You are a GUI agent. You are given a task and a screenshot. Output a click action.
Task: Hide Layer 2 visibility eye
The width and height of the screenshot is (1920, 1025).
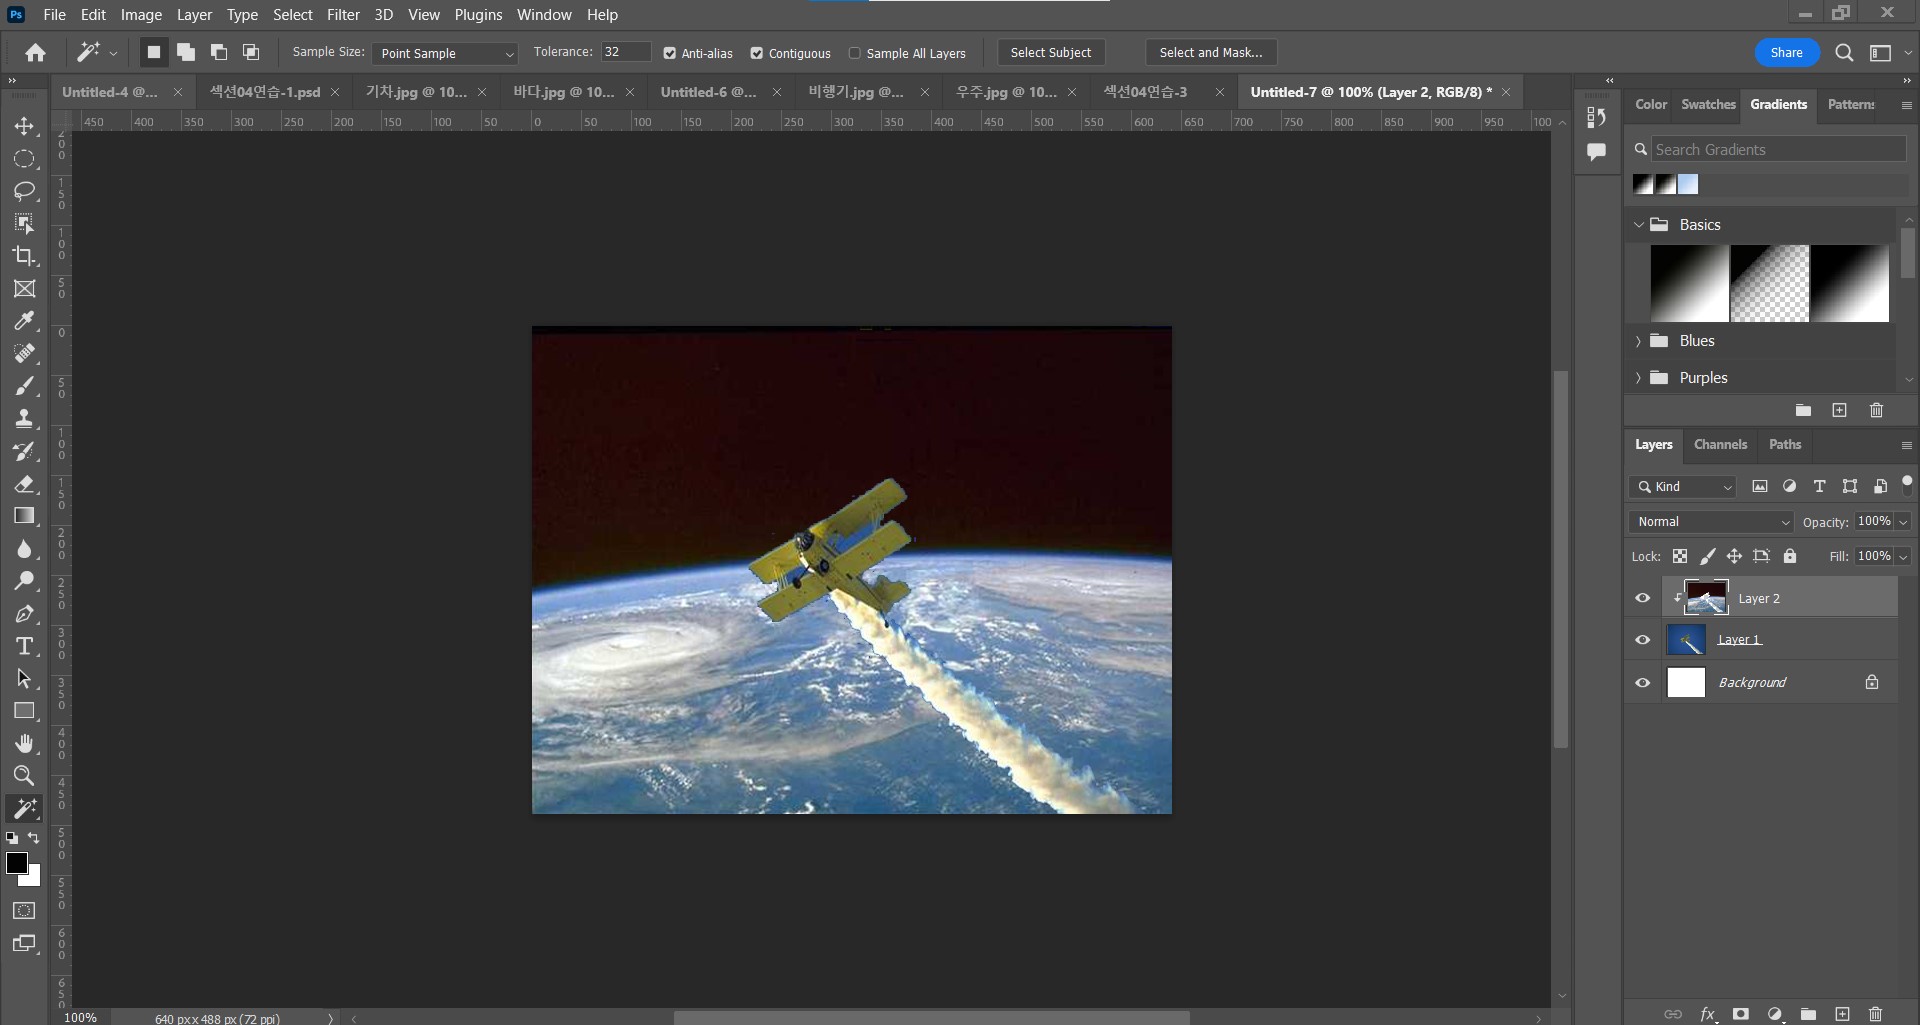(1642, 598)
